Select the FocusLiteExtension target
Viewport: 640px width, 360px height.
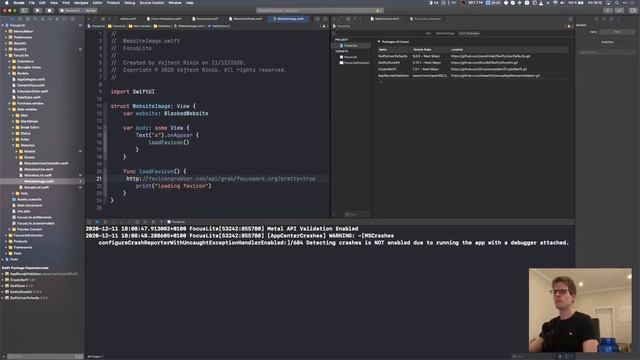point(354,63)
